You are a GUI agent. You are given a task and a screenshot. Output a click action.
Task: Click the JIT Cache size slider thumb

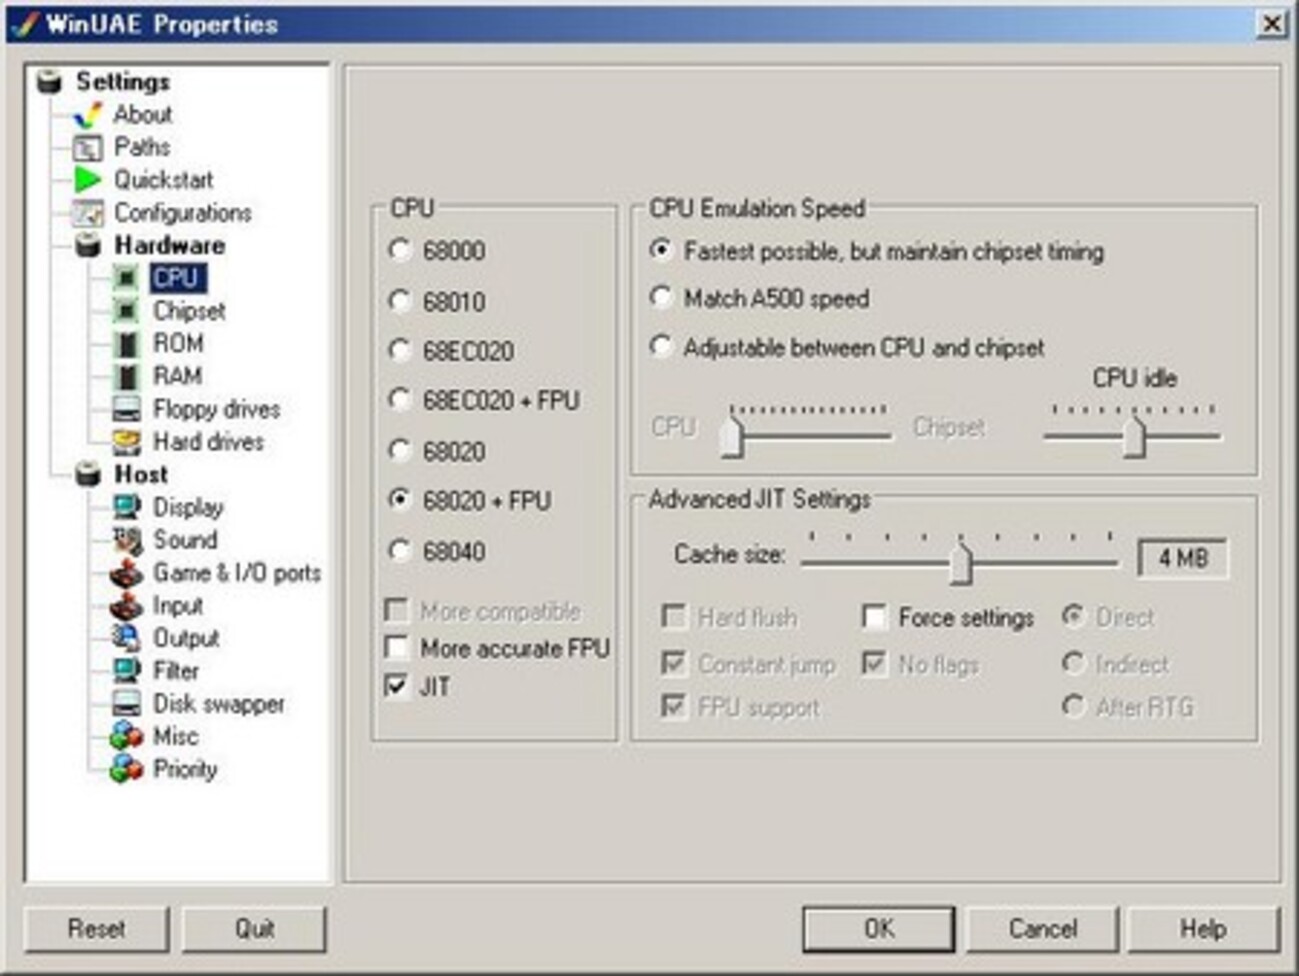click(960, 563)
